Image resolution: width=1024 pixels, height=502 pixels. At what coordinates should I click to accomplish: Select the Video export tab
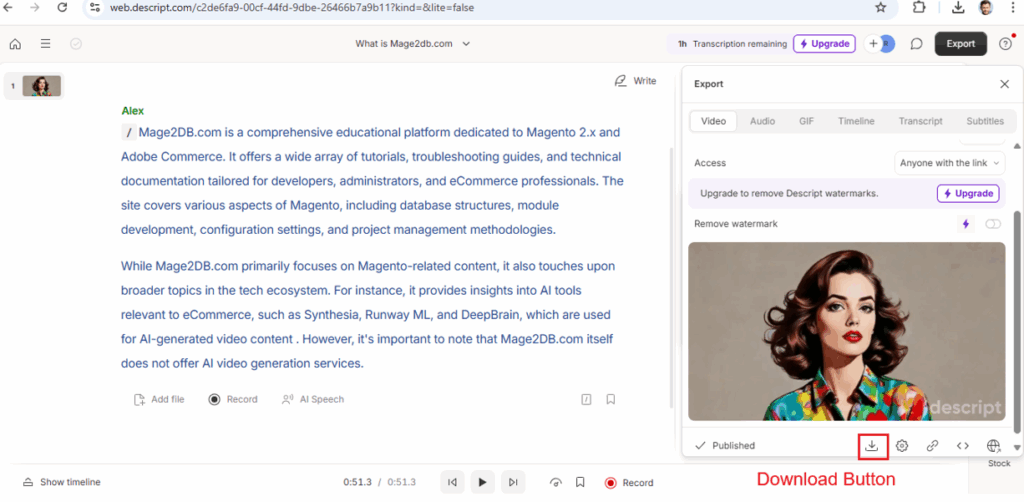713,121
